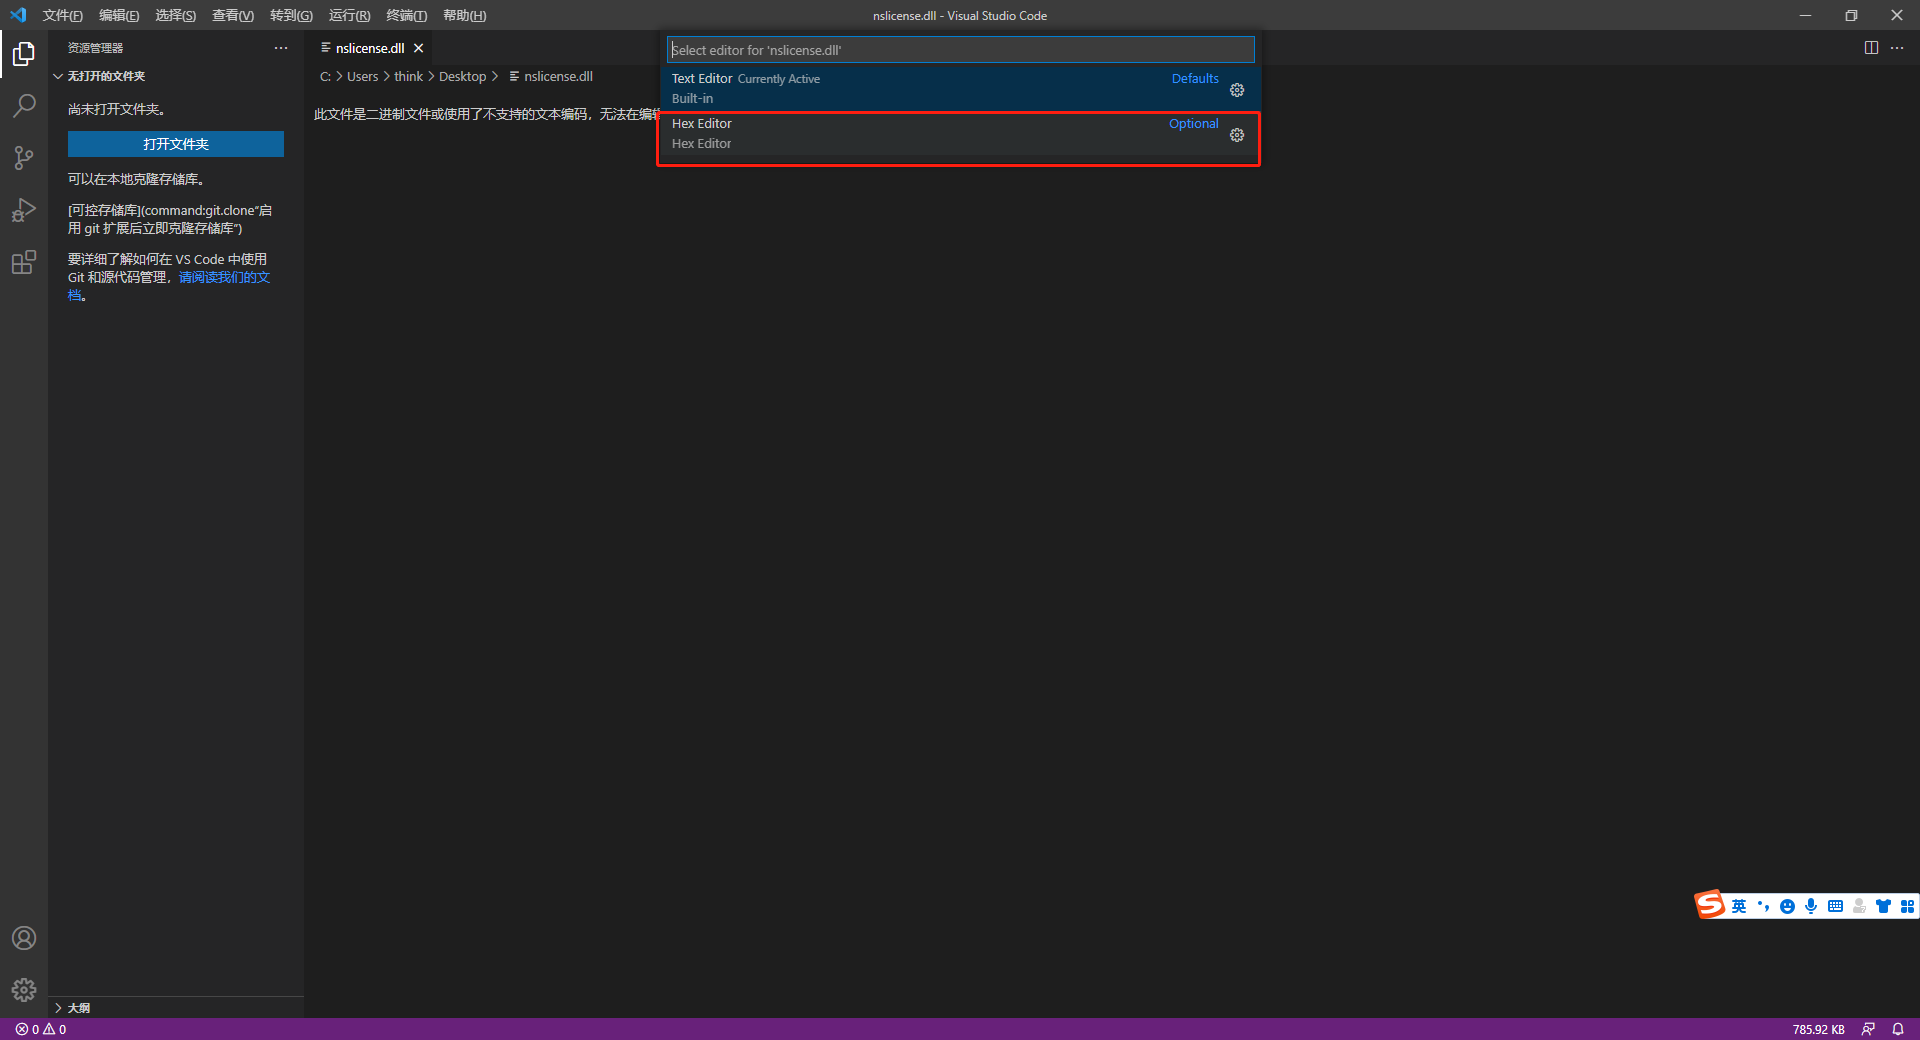Open the Problems errors and warnings indicator
This screenshot has width=1920, height=1040.
point(41,1029)
